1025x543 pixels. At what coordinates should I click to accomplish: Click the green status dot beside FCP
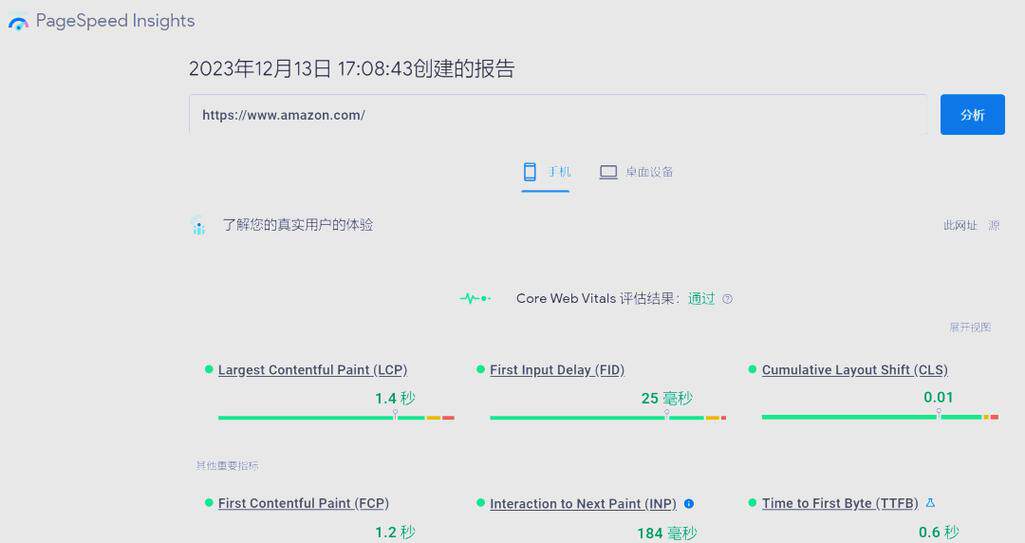coord(209,502)
